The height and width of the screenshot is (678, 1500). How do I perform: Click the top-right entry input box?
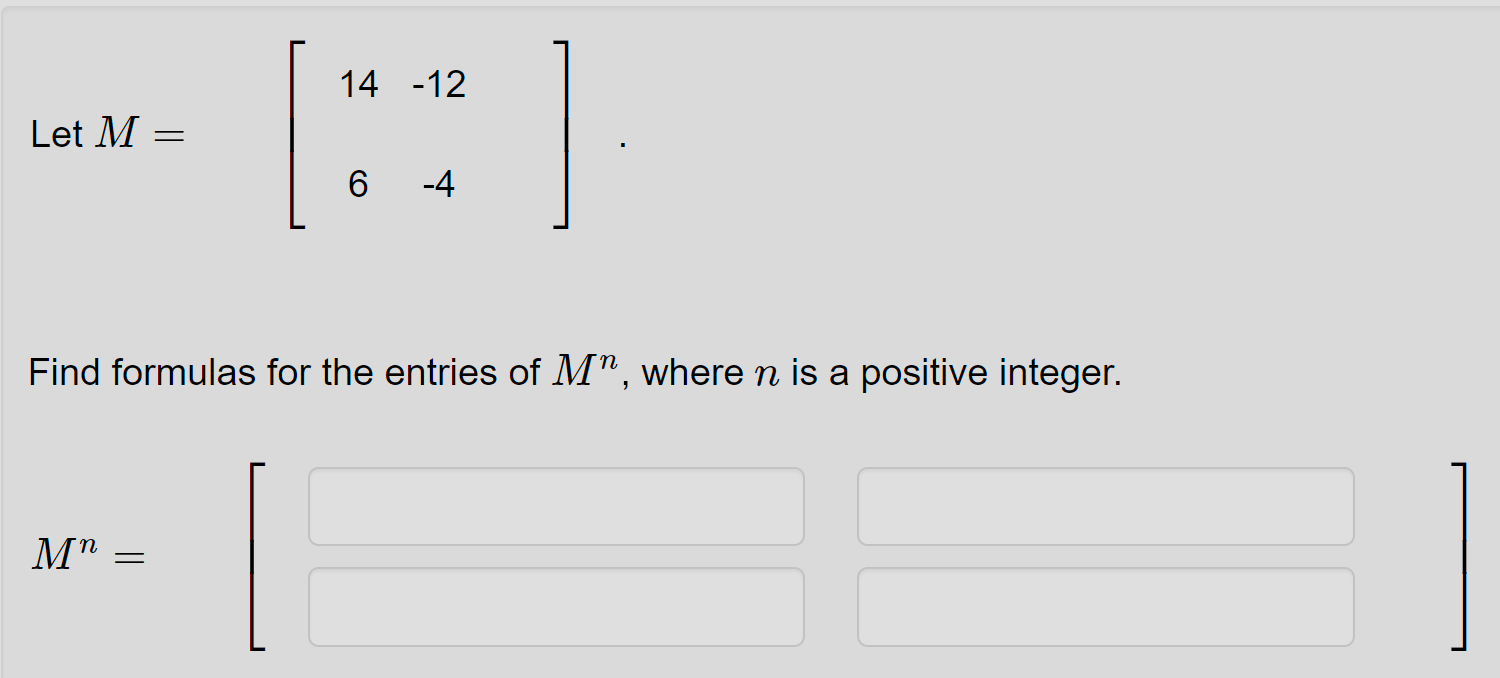click(x=1105, y=507)
